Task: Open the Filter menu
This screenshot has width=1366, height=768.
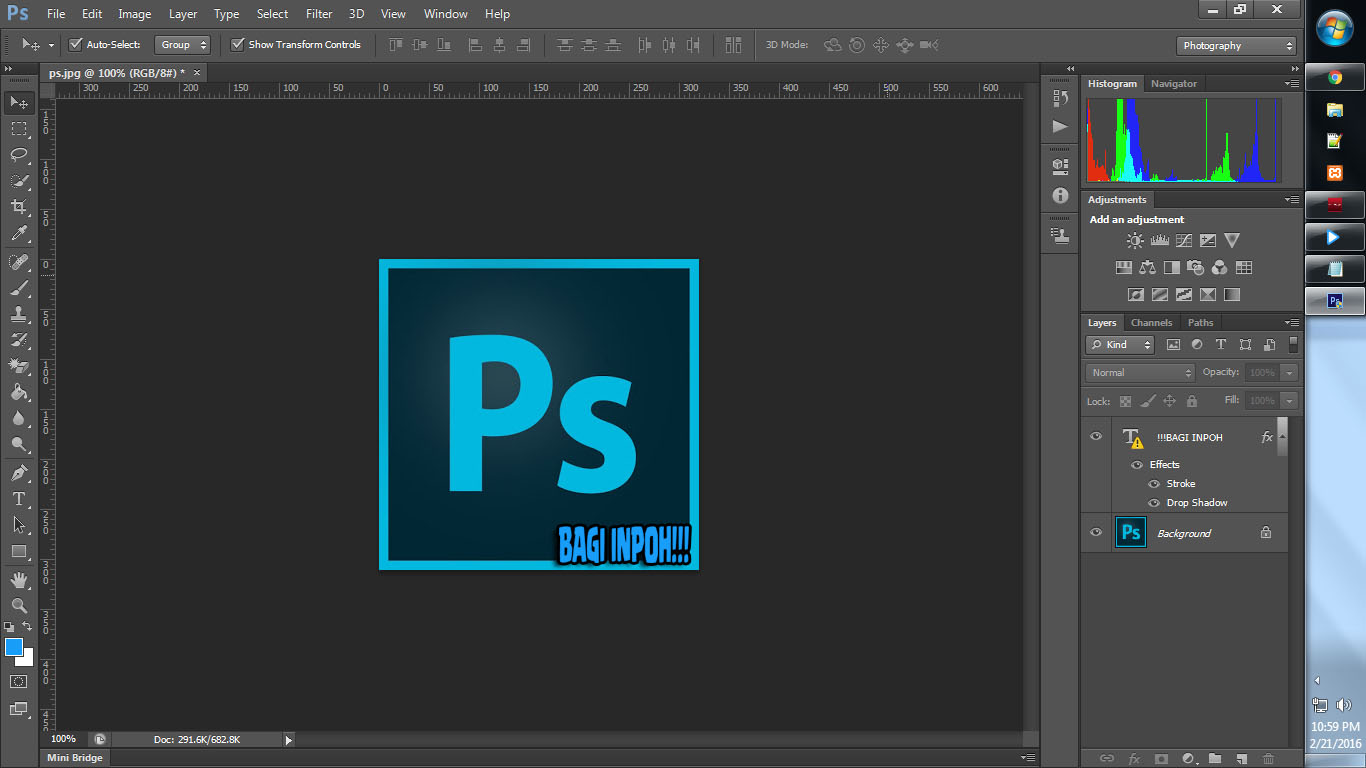Action: (x=318, y=13)
